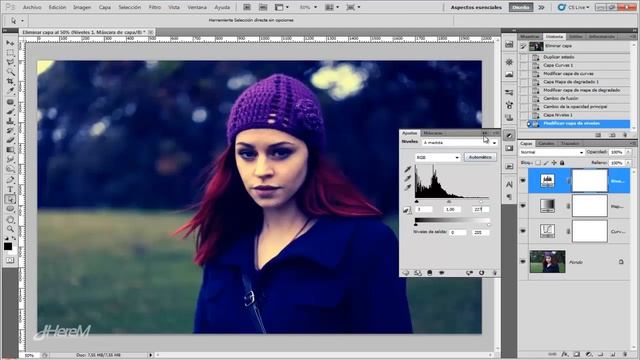Screen dimensions: 640x360
Task: Toggle lock image pixels
Action: point(546,163)
